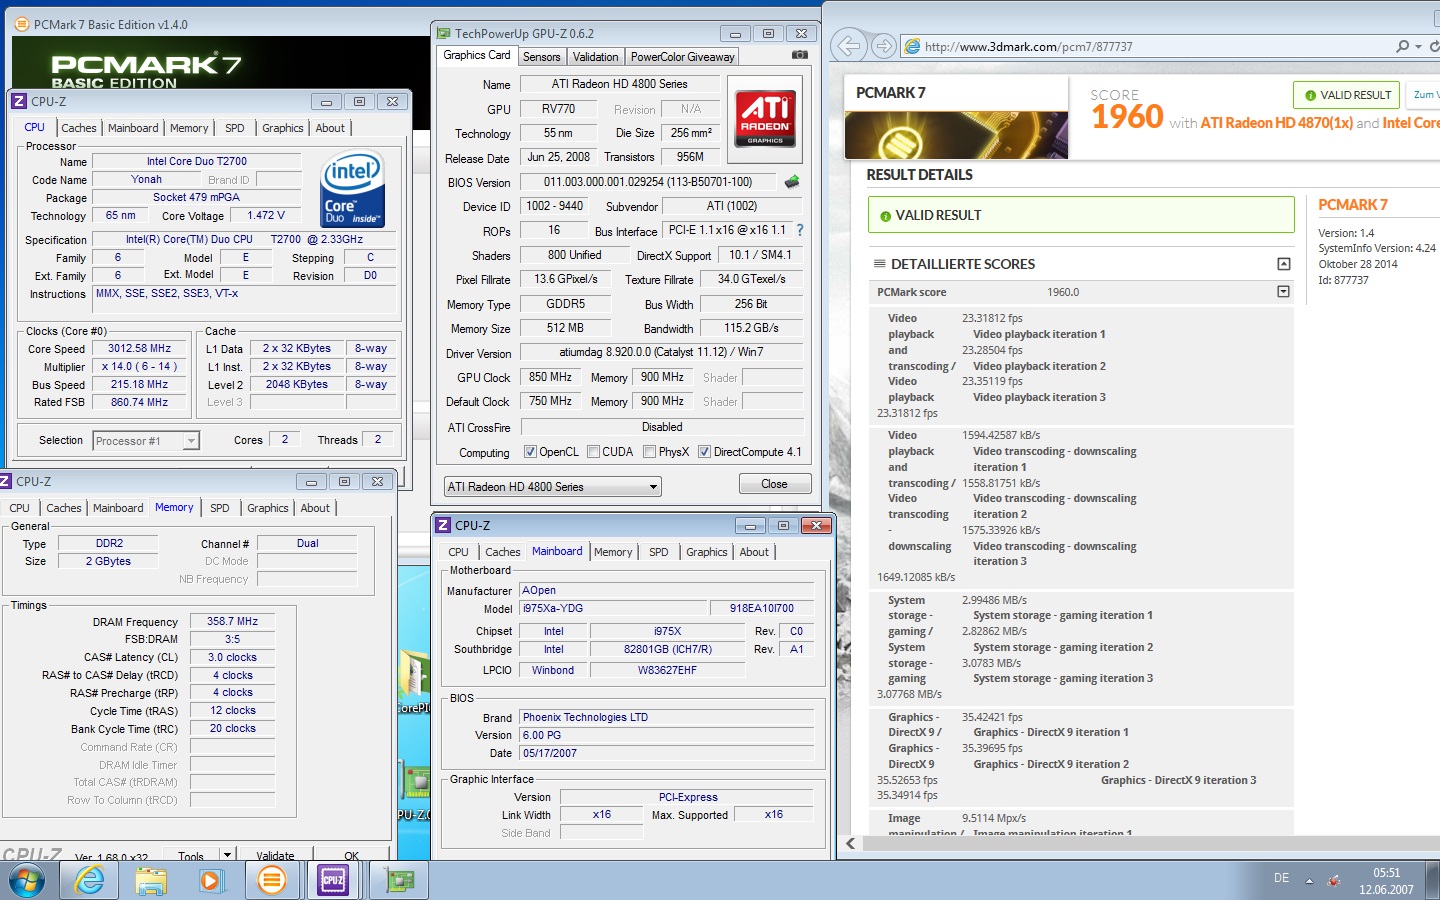Open the Graphics tab in the CPU-Z Memory window

point(267,508)
